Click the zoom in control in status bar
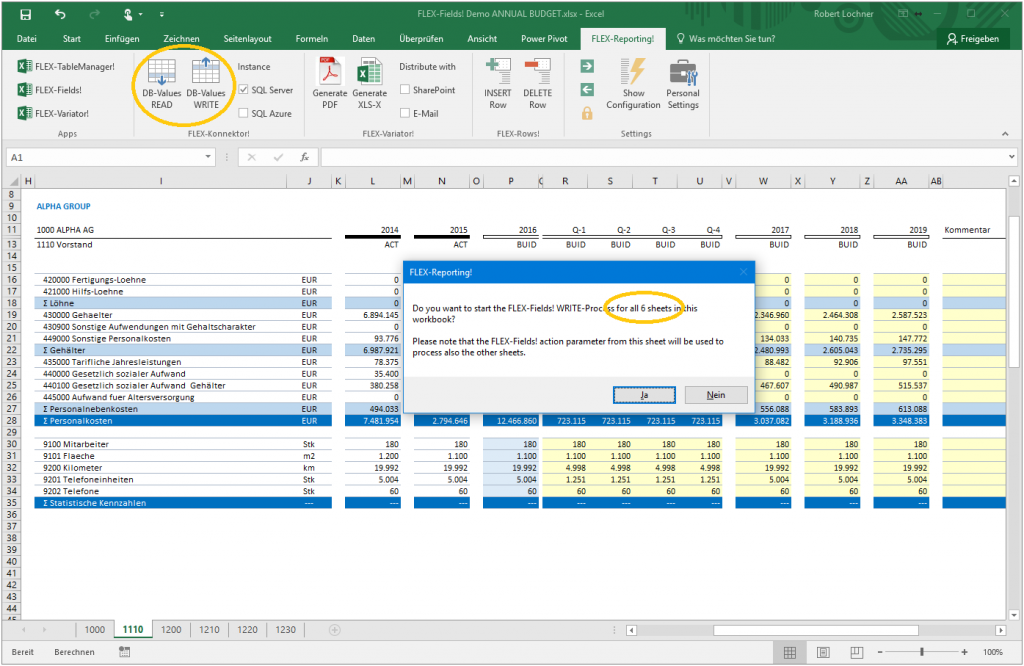1024x666 pixels. (x=963, y=651)
